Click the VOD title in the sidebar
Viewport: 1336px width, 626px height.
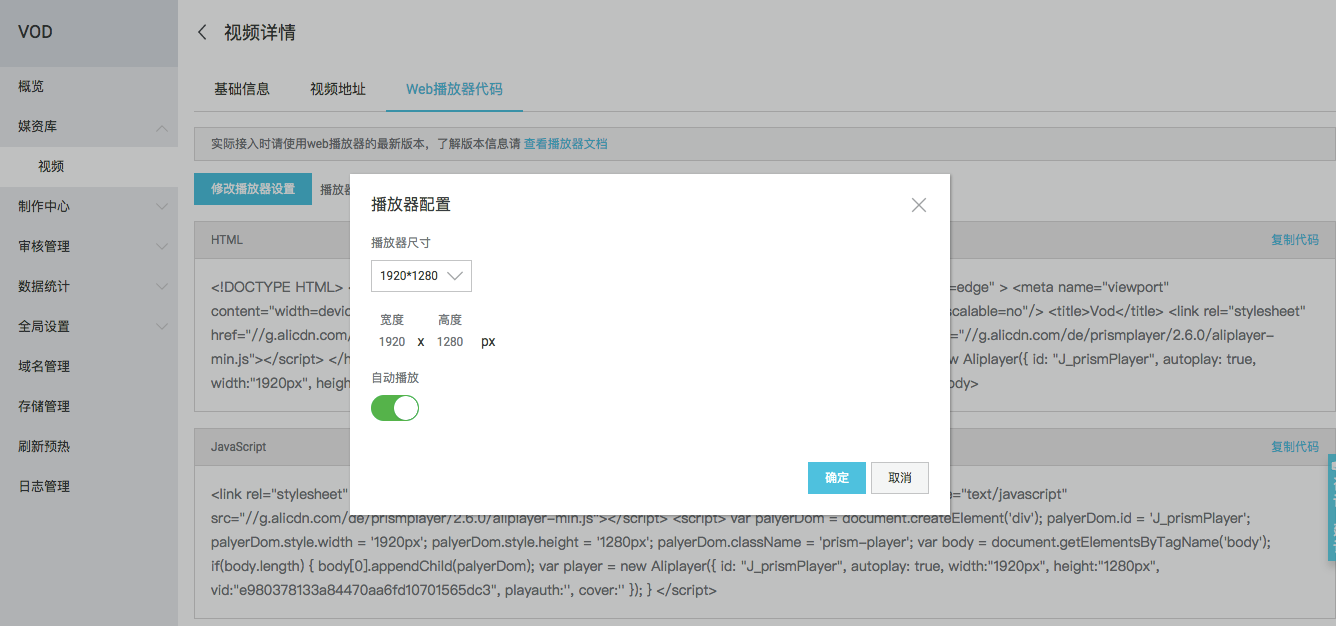(35, 32)
